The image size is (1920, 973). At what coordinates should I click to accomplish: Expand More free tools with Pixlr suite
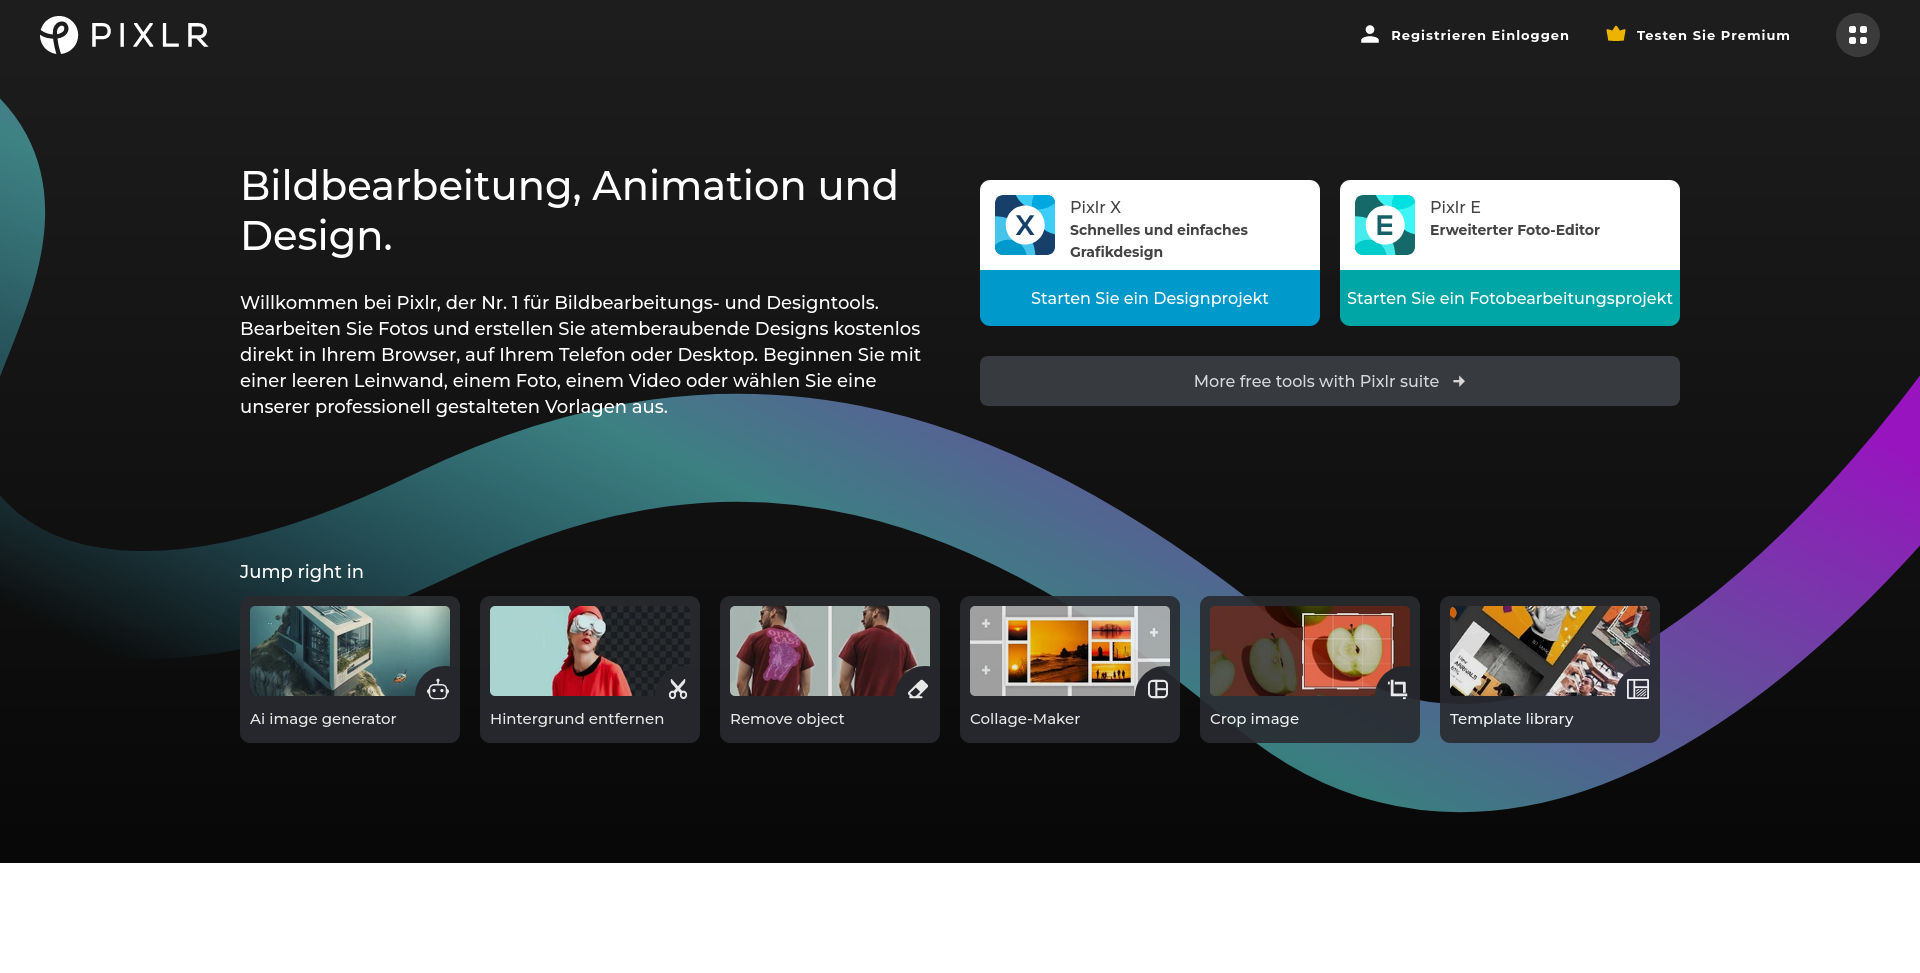click(1329, 381)
